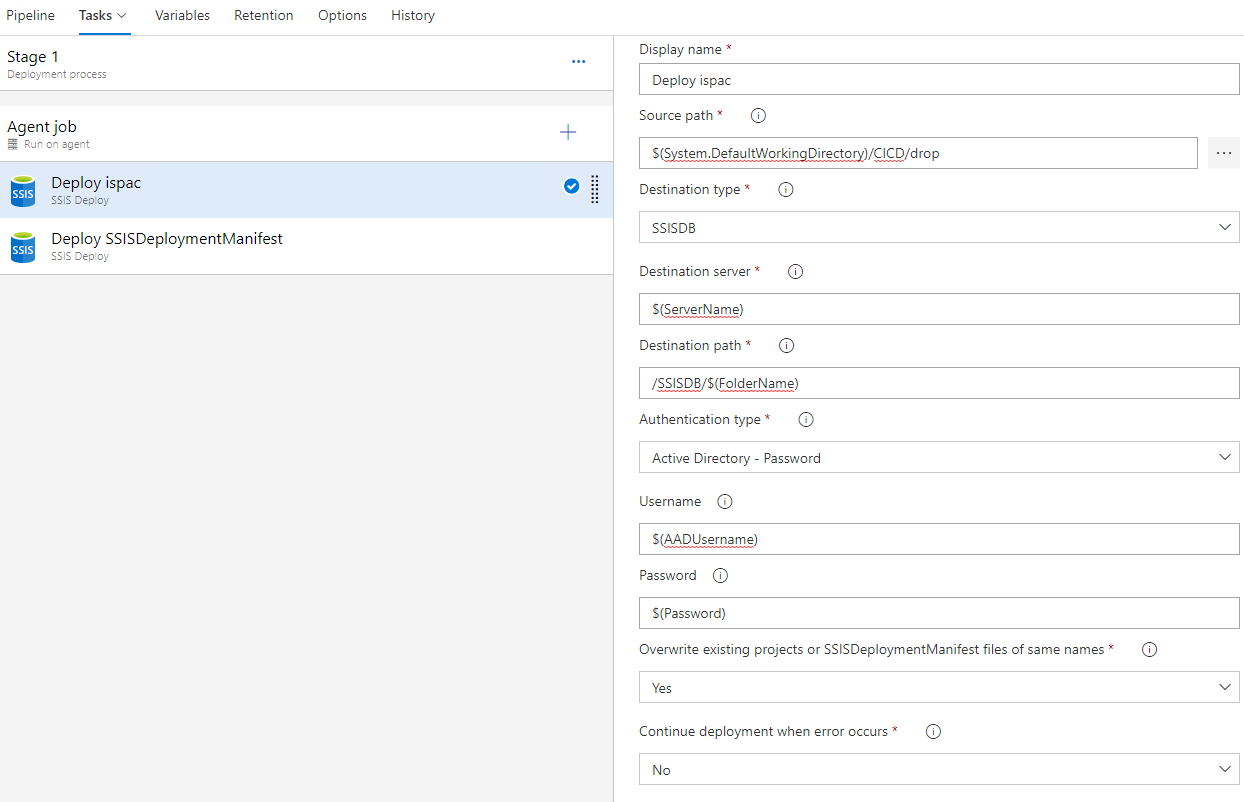The height and width of the screenshot is (802, 1244).
Task: Click the plus icon to add a task
Action: [x=567, y=131]
